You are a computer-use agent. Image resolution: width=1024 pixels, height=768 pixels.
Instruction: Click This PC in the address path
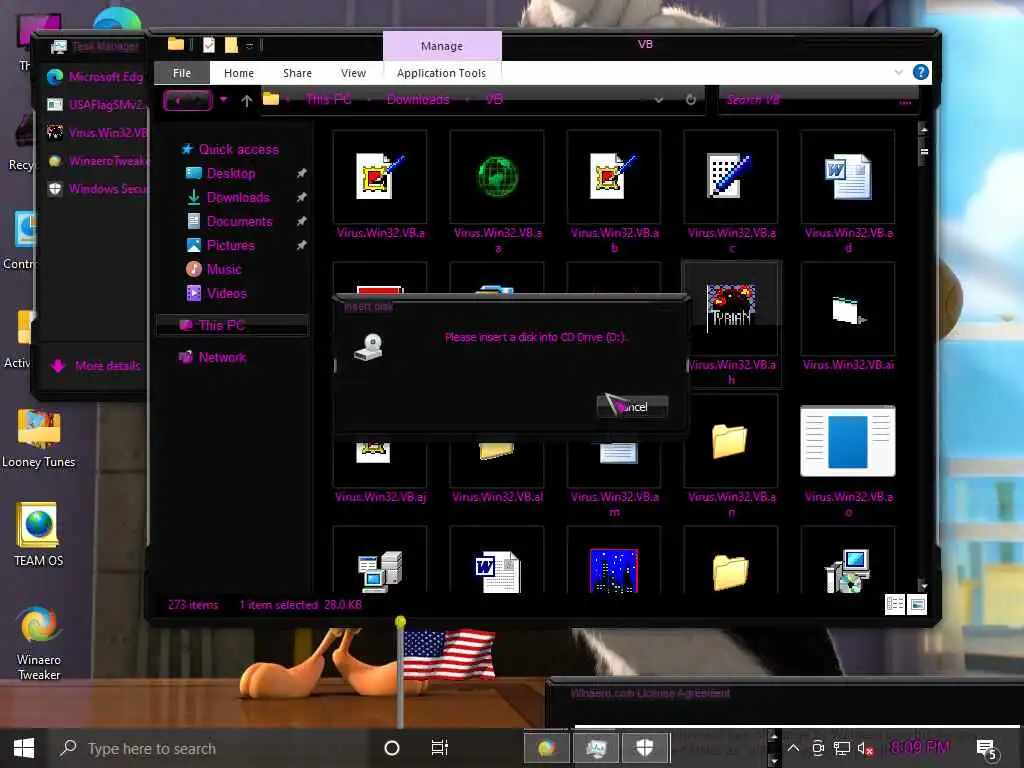pos(329,99)
